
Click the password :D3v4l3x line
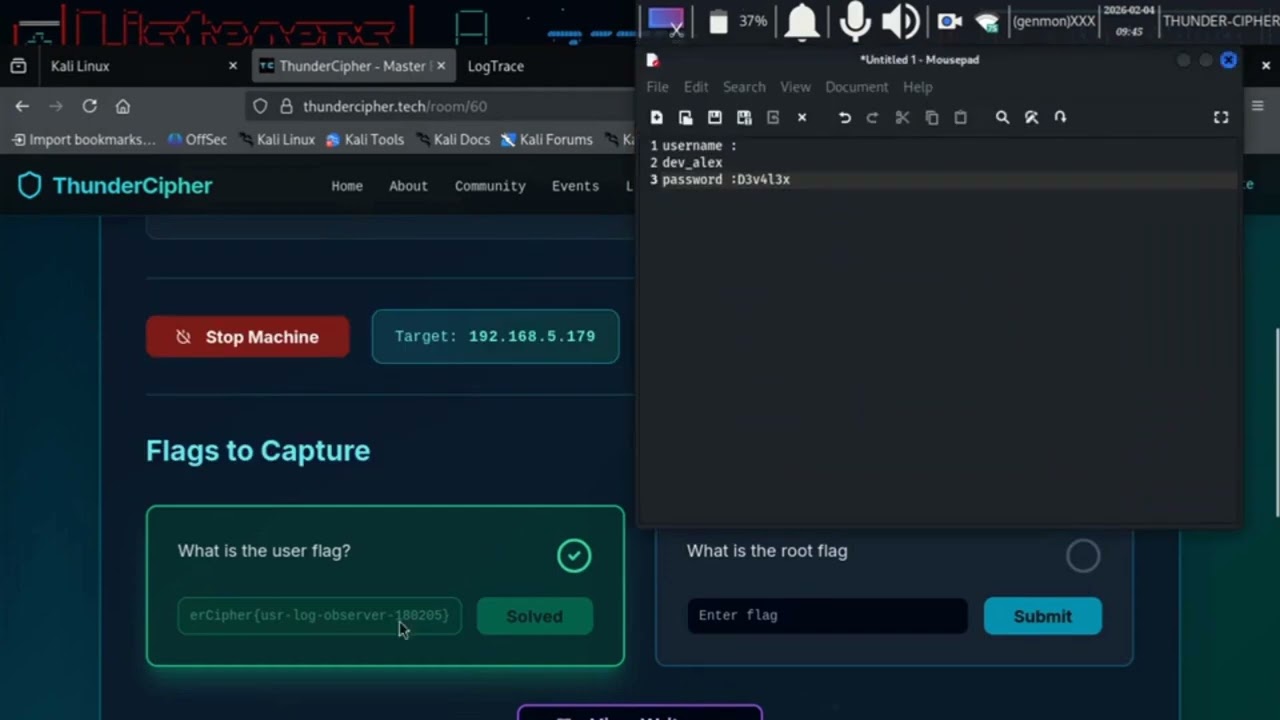point(726,180)
